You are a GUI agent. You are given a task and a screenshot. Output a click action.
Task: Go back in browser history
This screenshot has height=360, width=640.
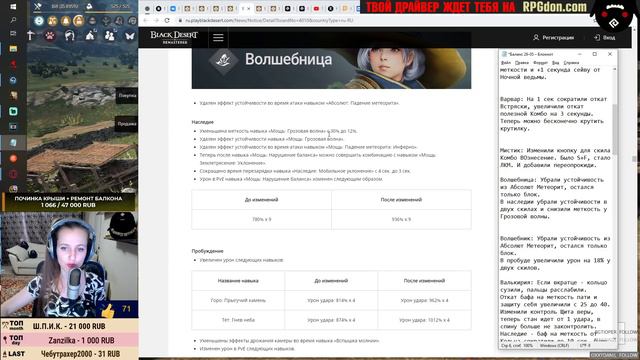145,20
